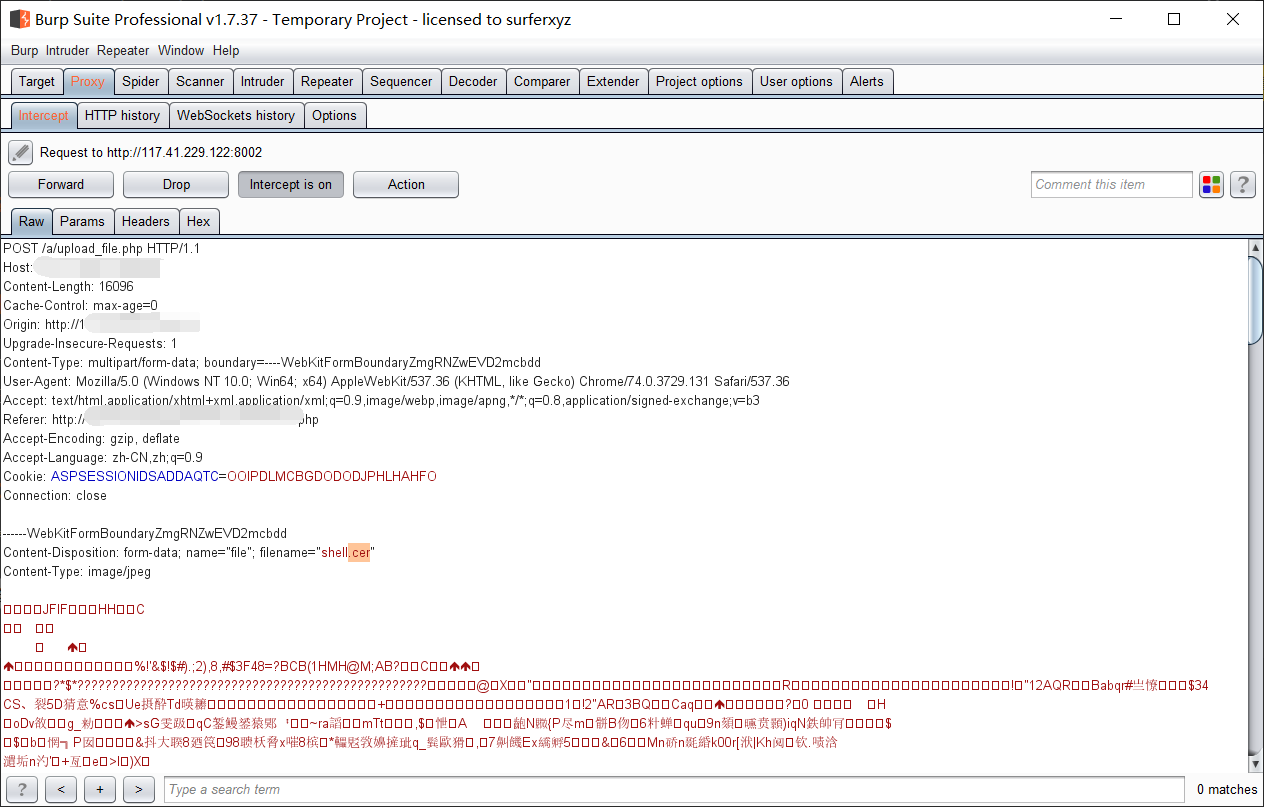Click the Accept-Encoding: gzip, deflate line
Screen dimensions: 1264x807
[92, 438]
